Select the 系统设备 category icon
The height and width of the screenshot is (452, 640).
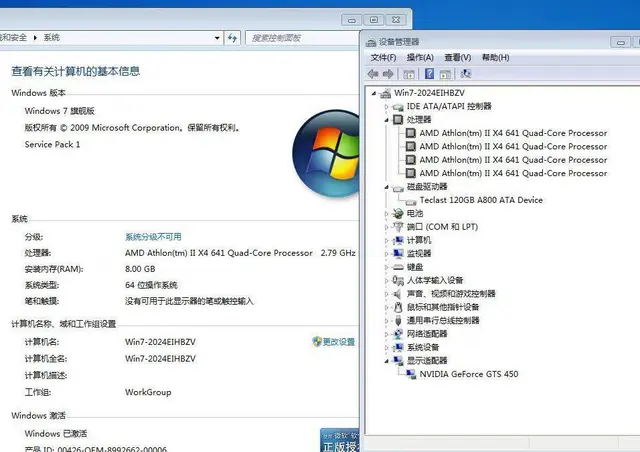pyautogui.click(x=398, y=347)
